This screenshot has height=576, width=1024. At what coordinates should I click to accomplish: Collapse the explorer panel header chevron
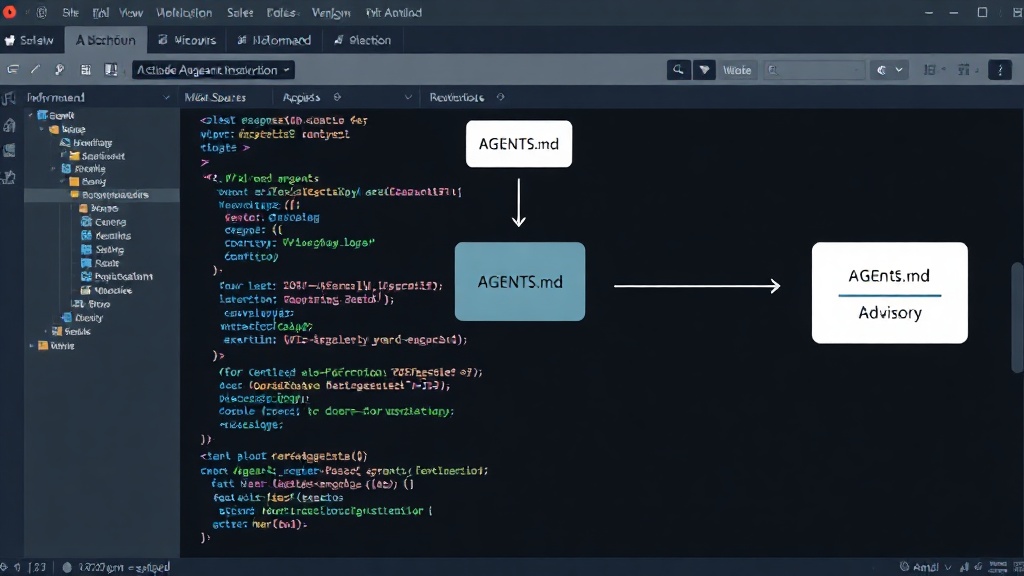click(x=166, y=97)
